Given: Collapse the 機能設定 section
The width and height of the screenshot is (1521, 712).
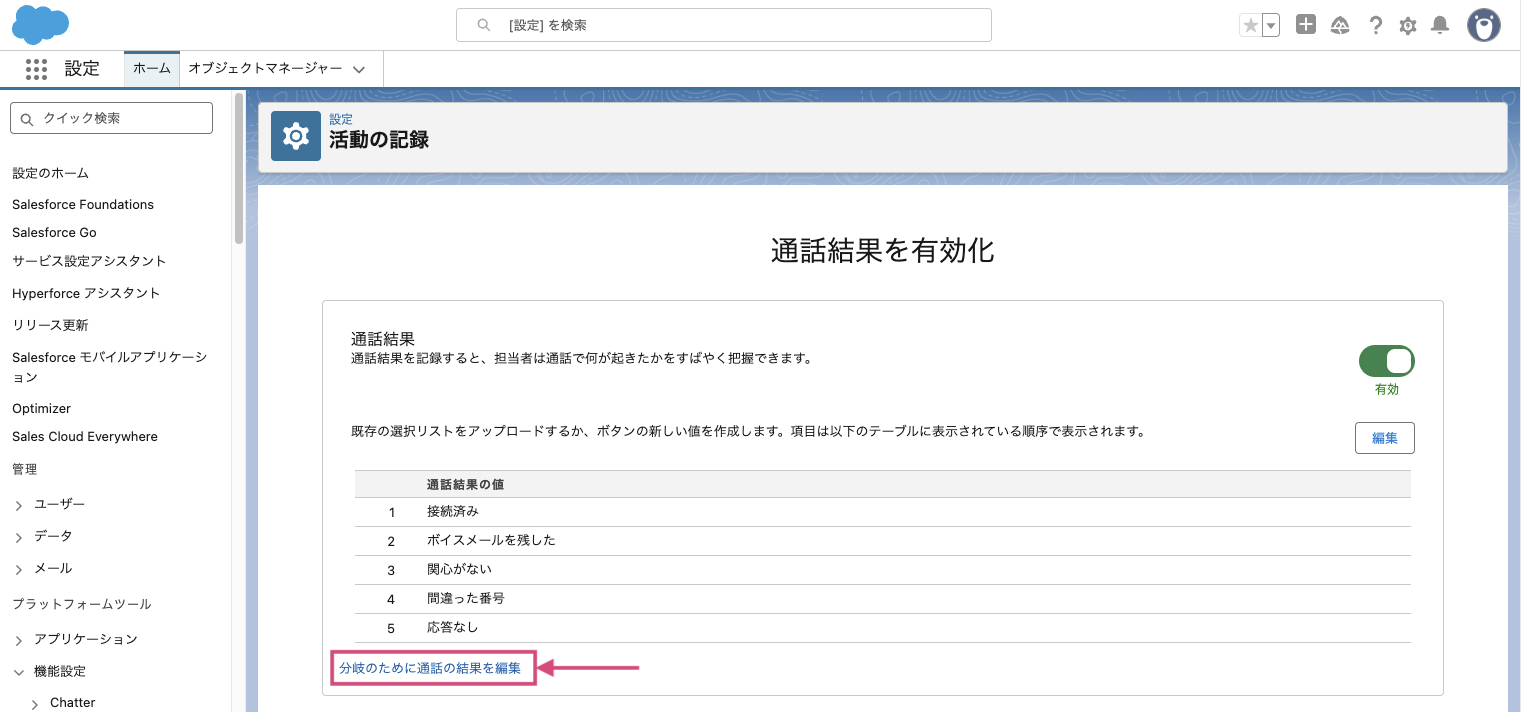Looking at the screenshot, I should (x=19, y=672).
